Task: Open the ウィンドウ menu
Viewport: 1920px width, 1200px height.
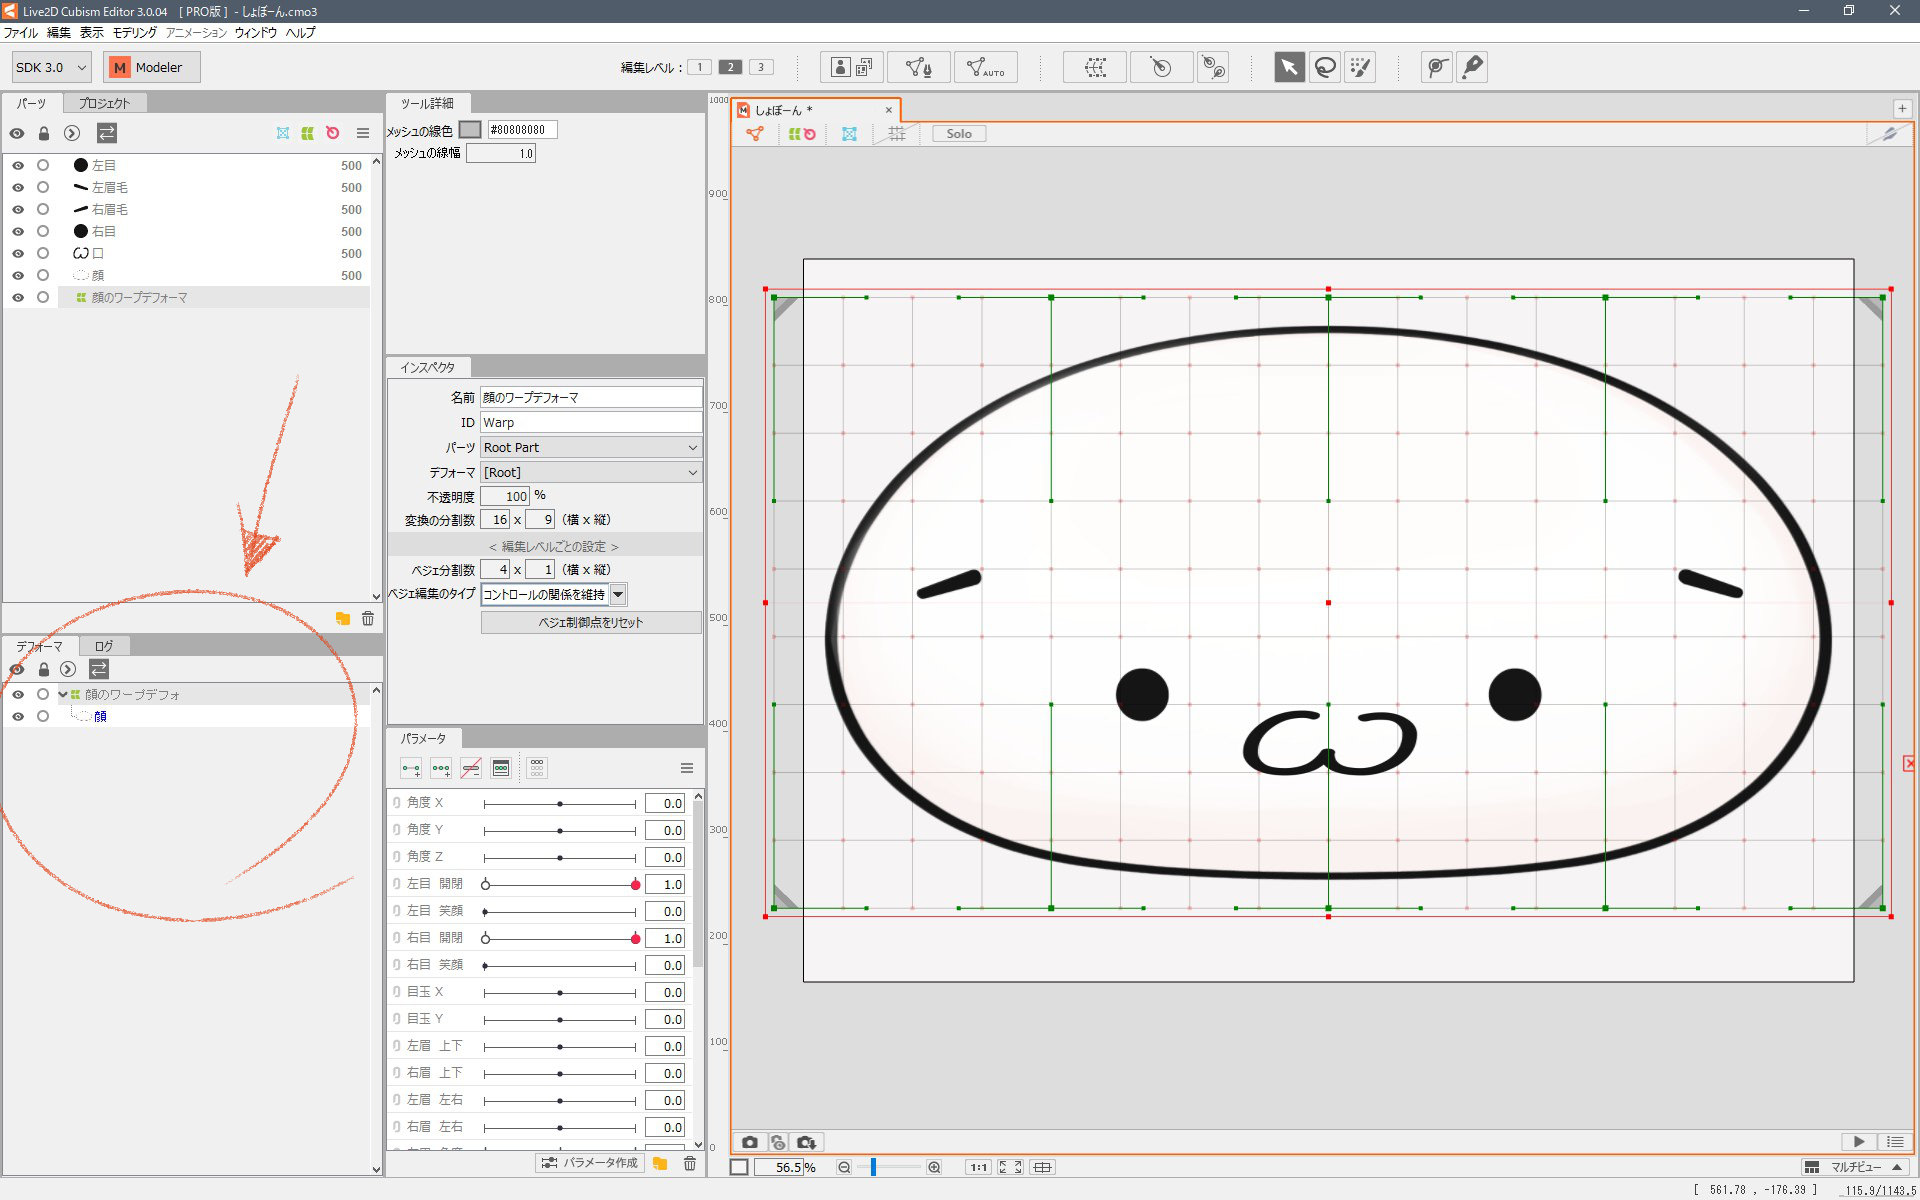Action: click(x=256, y=33)
